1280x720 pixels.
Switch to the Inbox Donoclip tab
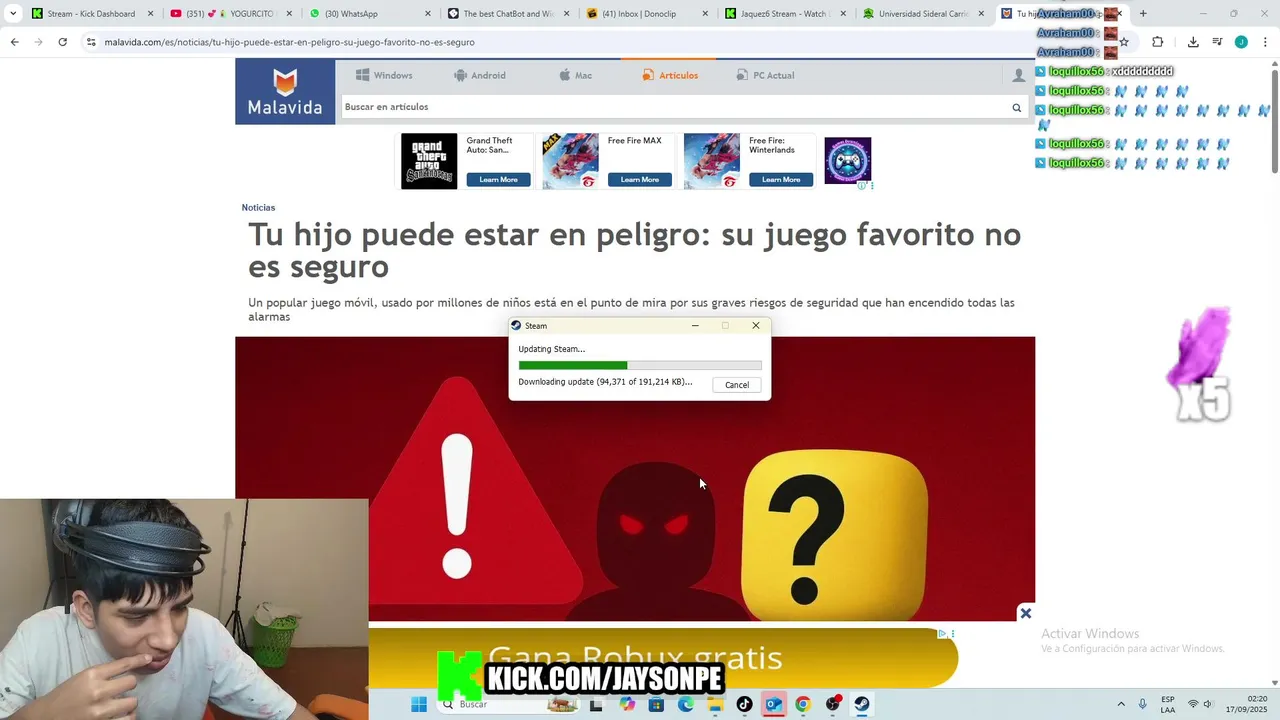(x=645, y=14)
